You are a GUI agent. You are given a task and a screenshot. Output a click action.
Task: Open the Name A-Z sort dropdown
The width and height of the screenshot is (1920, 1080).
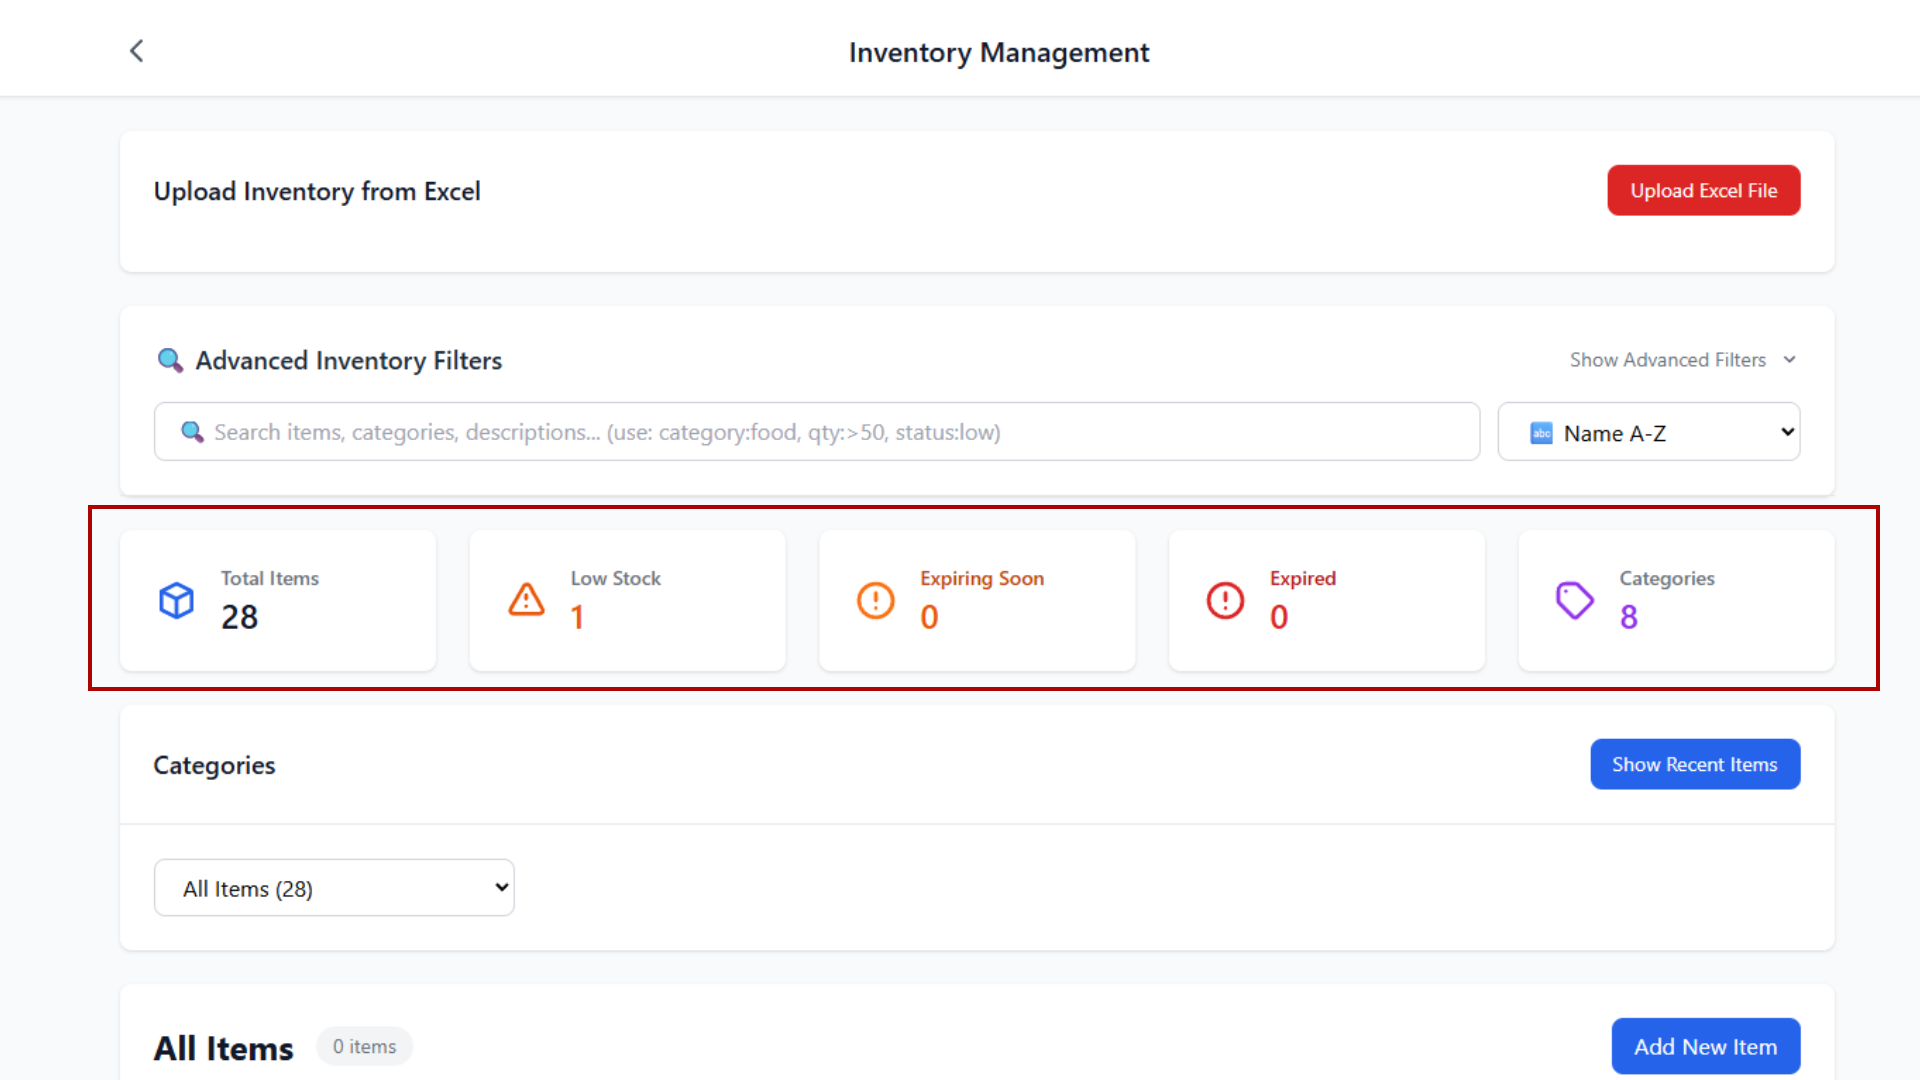[x=1648, y=432]
